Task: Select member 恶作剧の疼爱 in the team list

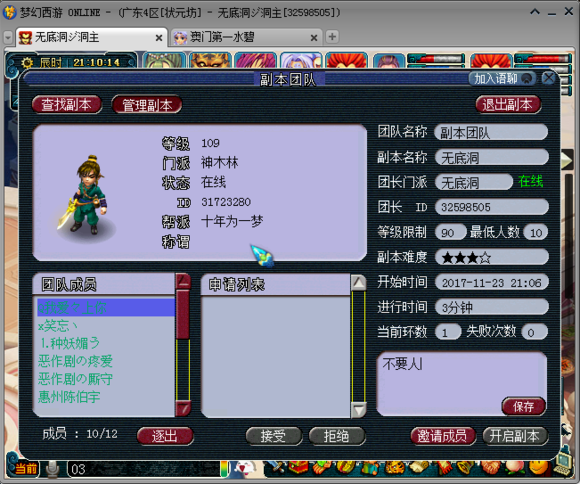Action: pos(76,361)
